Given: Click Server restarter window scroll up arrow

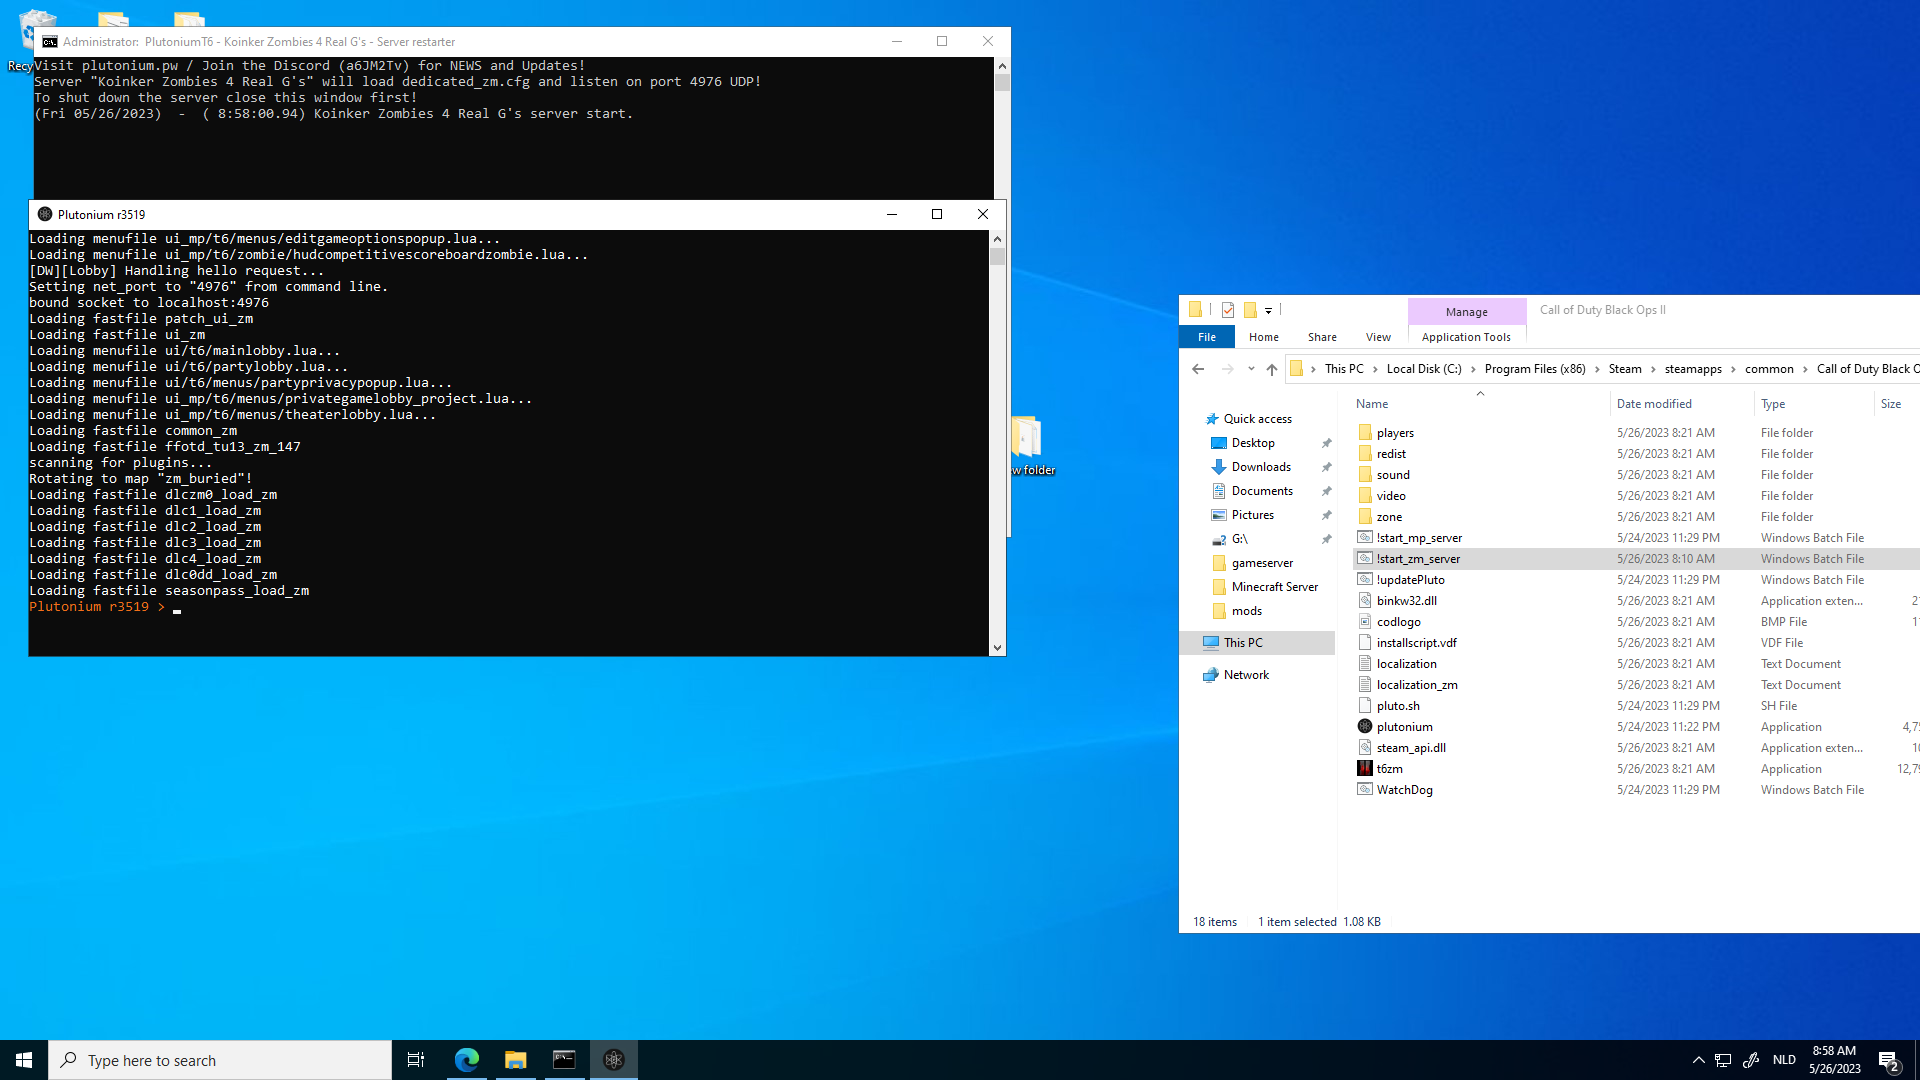Looking at the screenshot, I should [x=1002, y=65].
